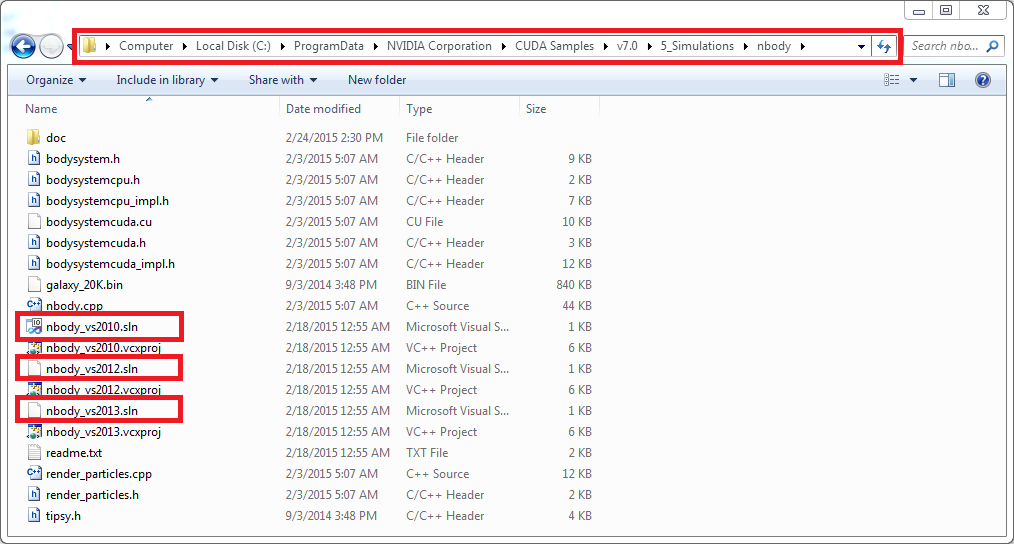Click the change view icon
Screen dimensions: 1014x544
(892, 80)
